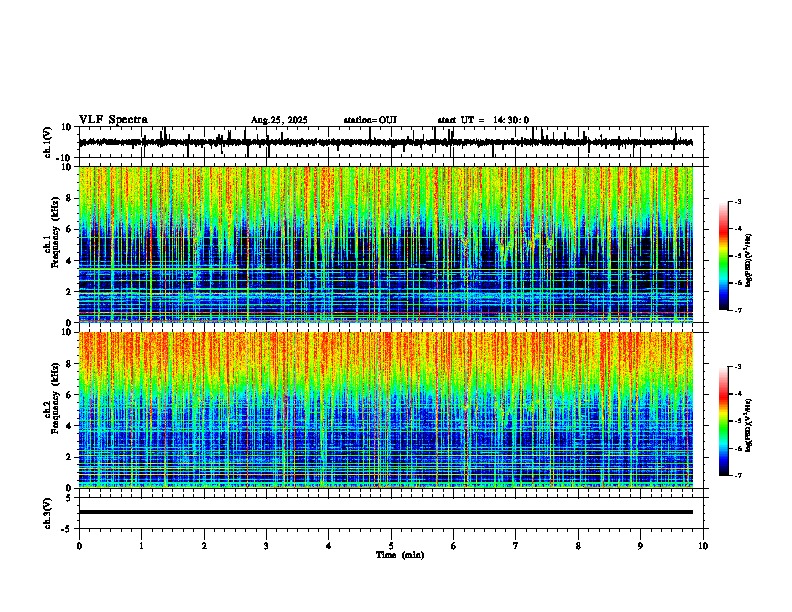Click the "VLF Spectra" plot title

tap(113, 120)
